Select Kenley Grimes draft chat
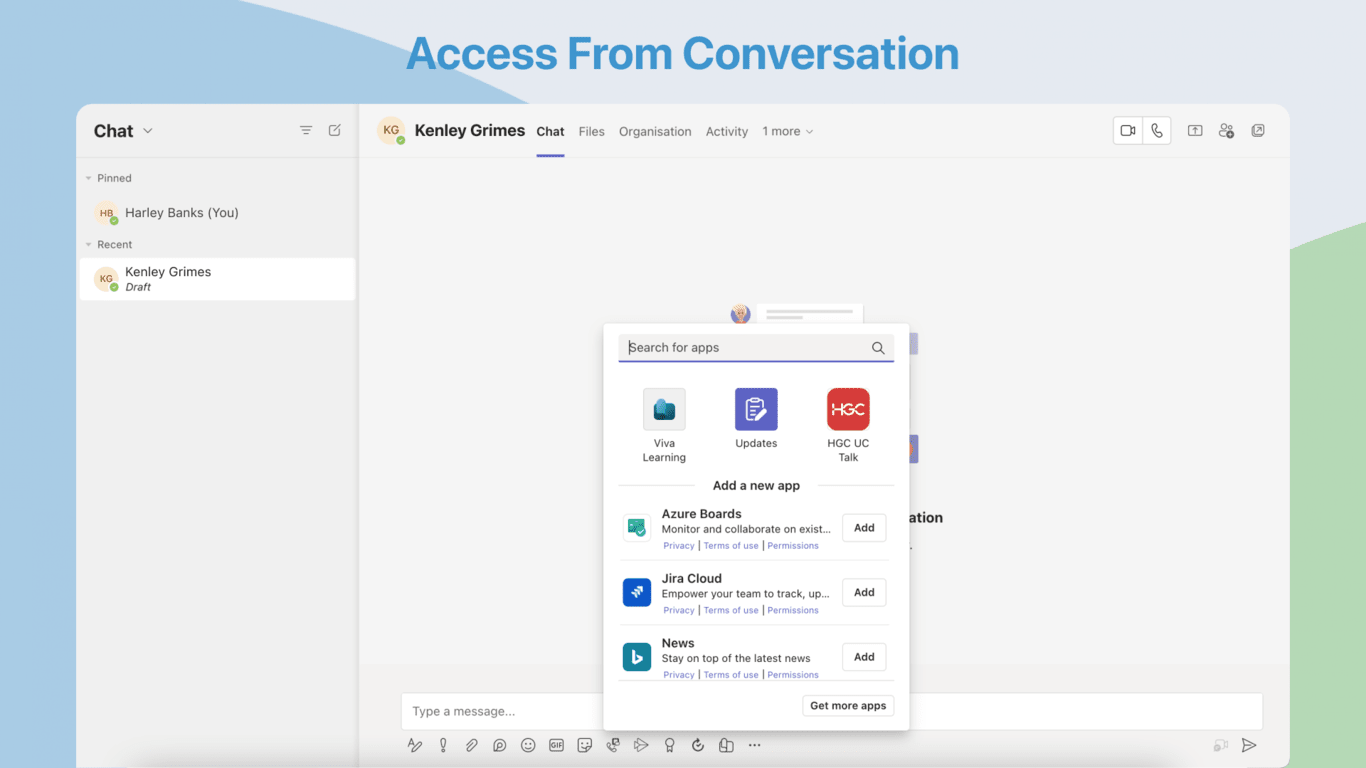The height and width of the screenshot is (768, 1366). pyautogui.click(x=217, y=279)
